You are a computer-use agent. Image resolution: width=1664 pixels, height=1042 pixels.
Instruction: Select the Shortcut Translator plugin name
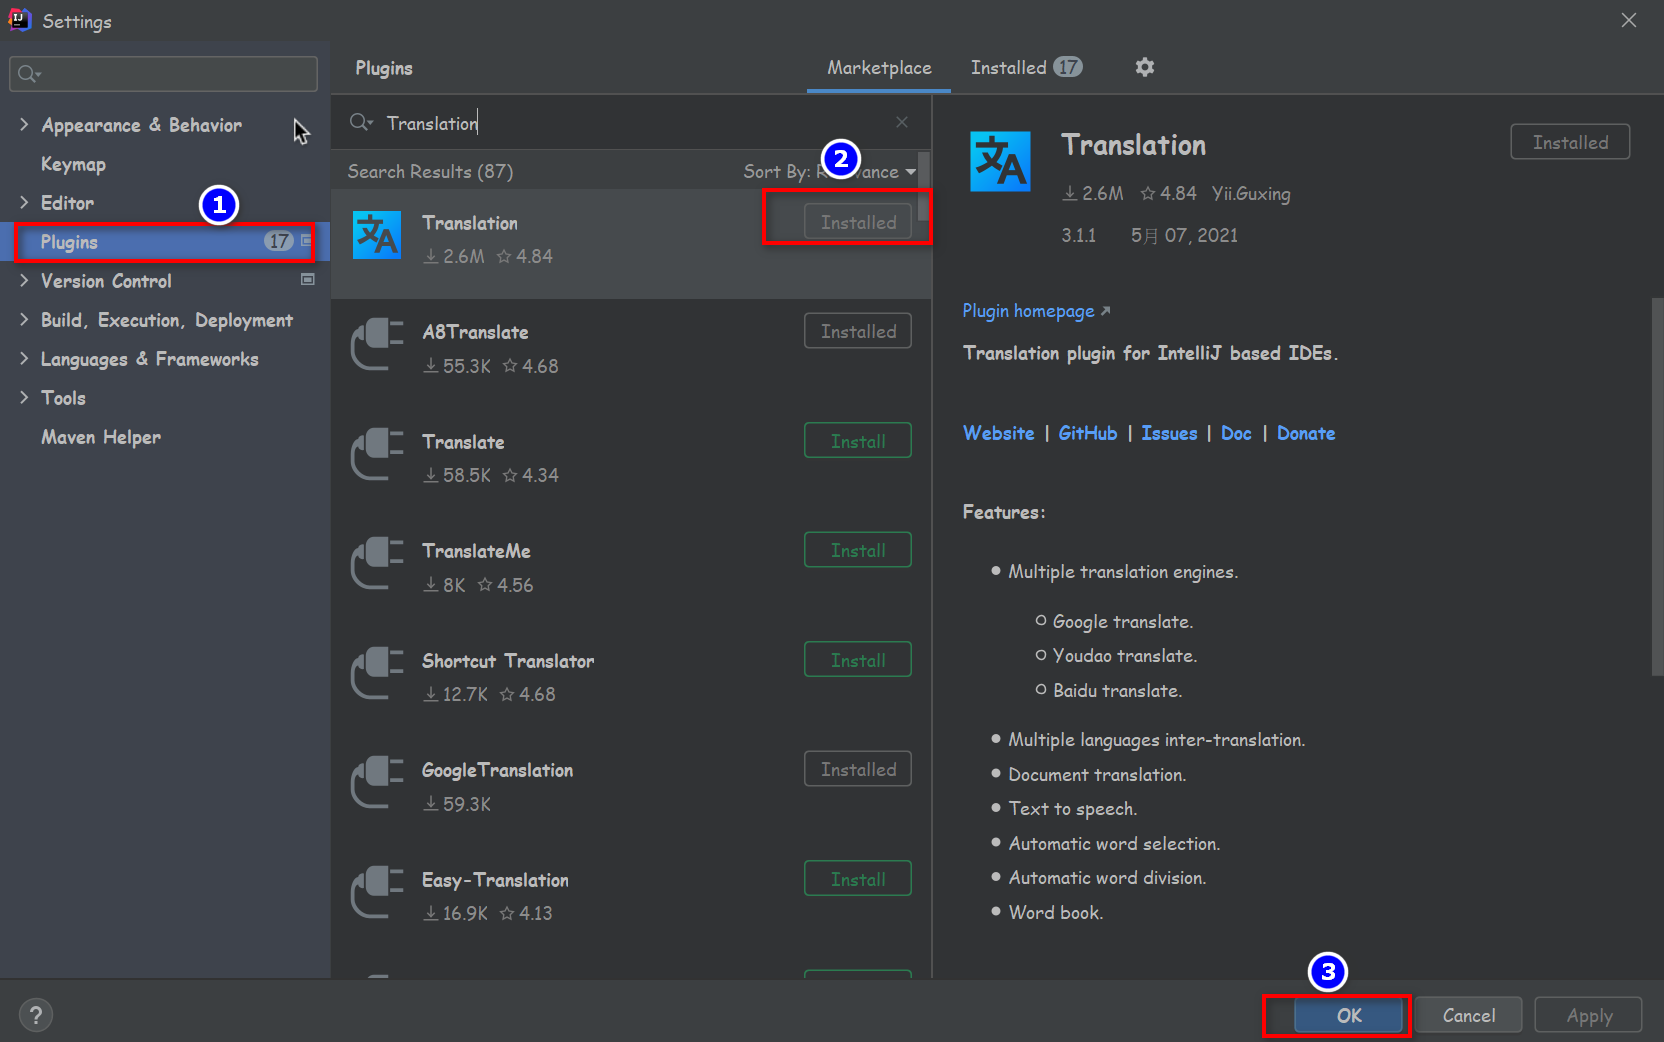click(x=508, y=661)
